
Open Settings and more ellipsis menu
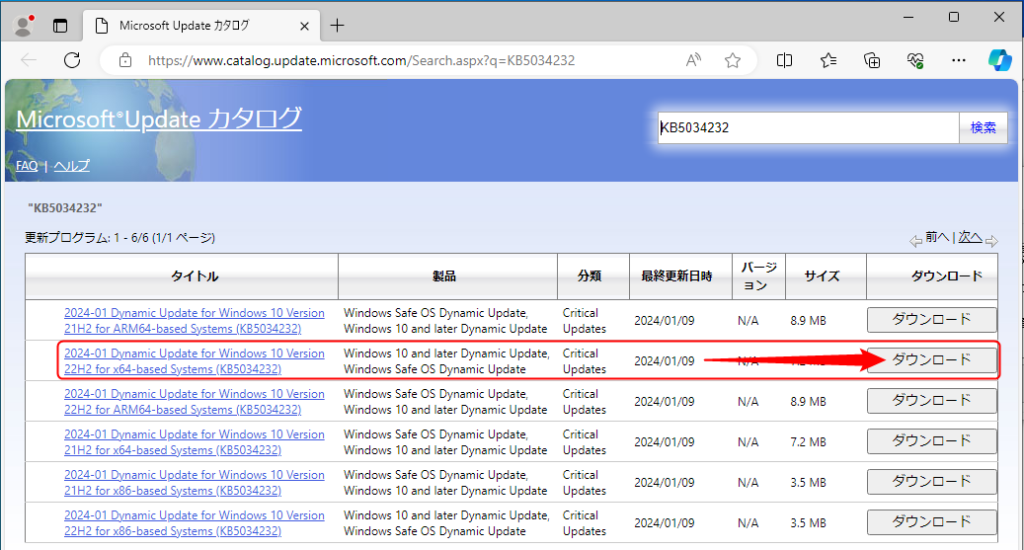tap(959, 60)
